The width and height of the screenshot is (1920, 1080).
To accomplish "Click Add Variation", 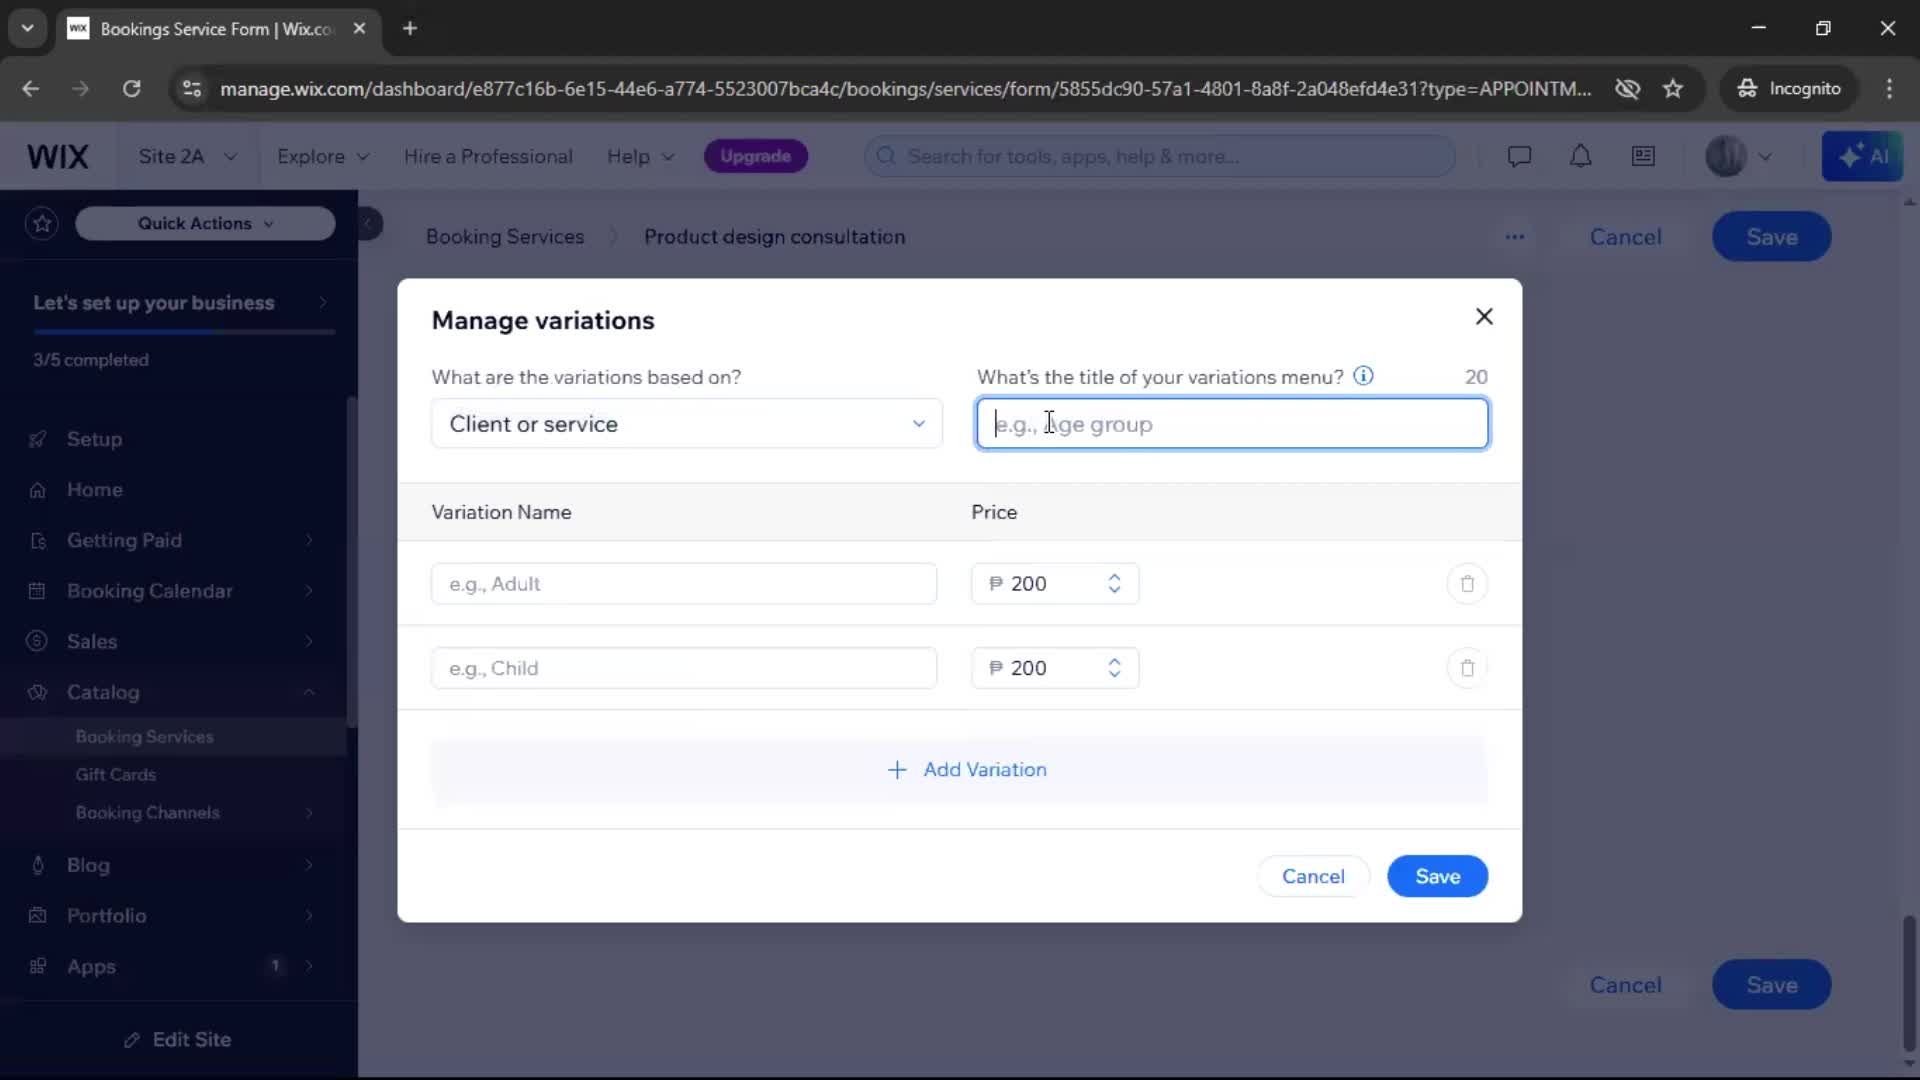I will tap(960, 770).
